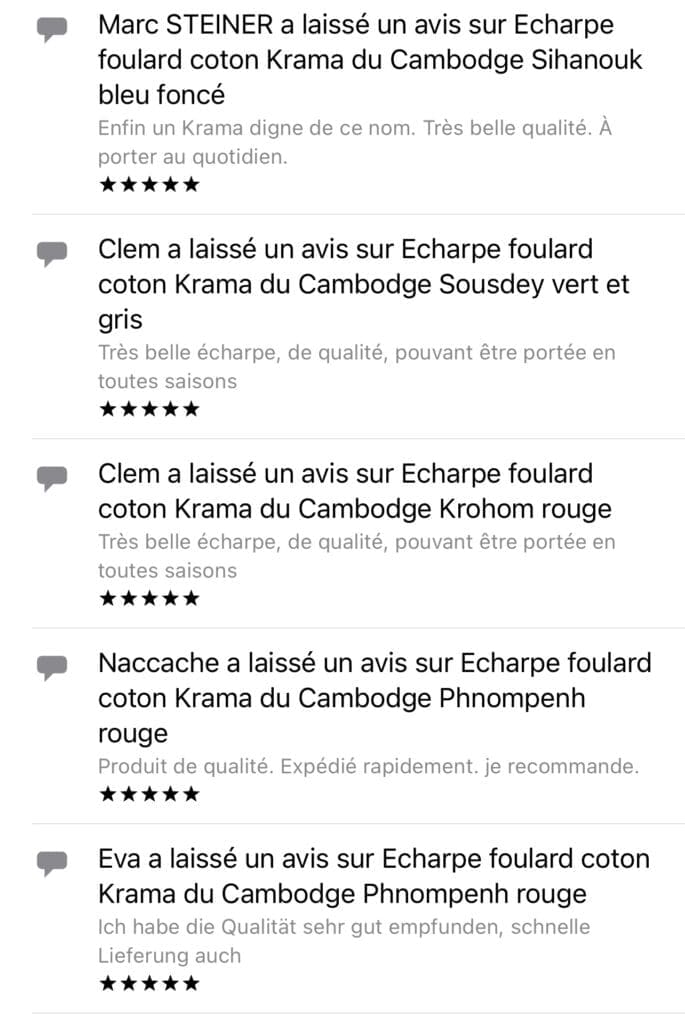Image resolution: width=685 pixels, height=1024 pixels.
Task: Click comment icon beside Eva's review
Action: [x=52, y=863]
